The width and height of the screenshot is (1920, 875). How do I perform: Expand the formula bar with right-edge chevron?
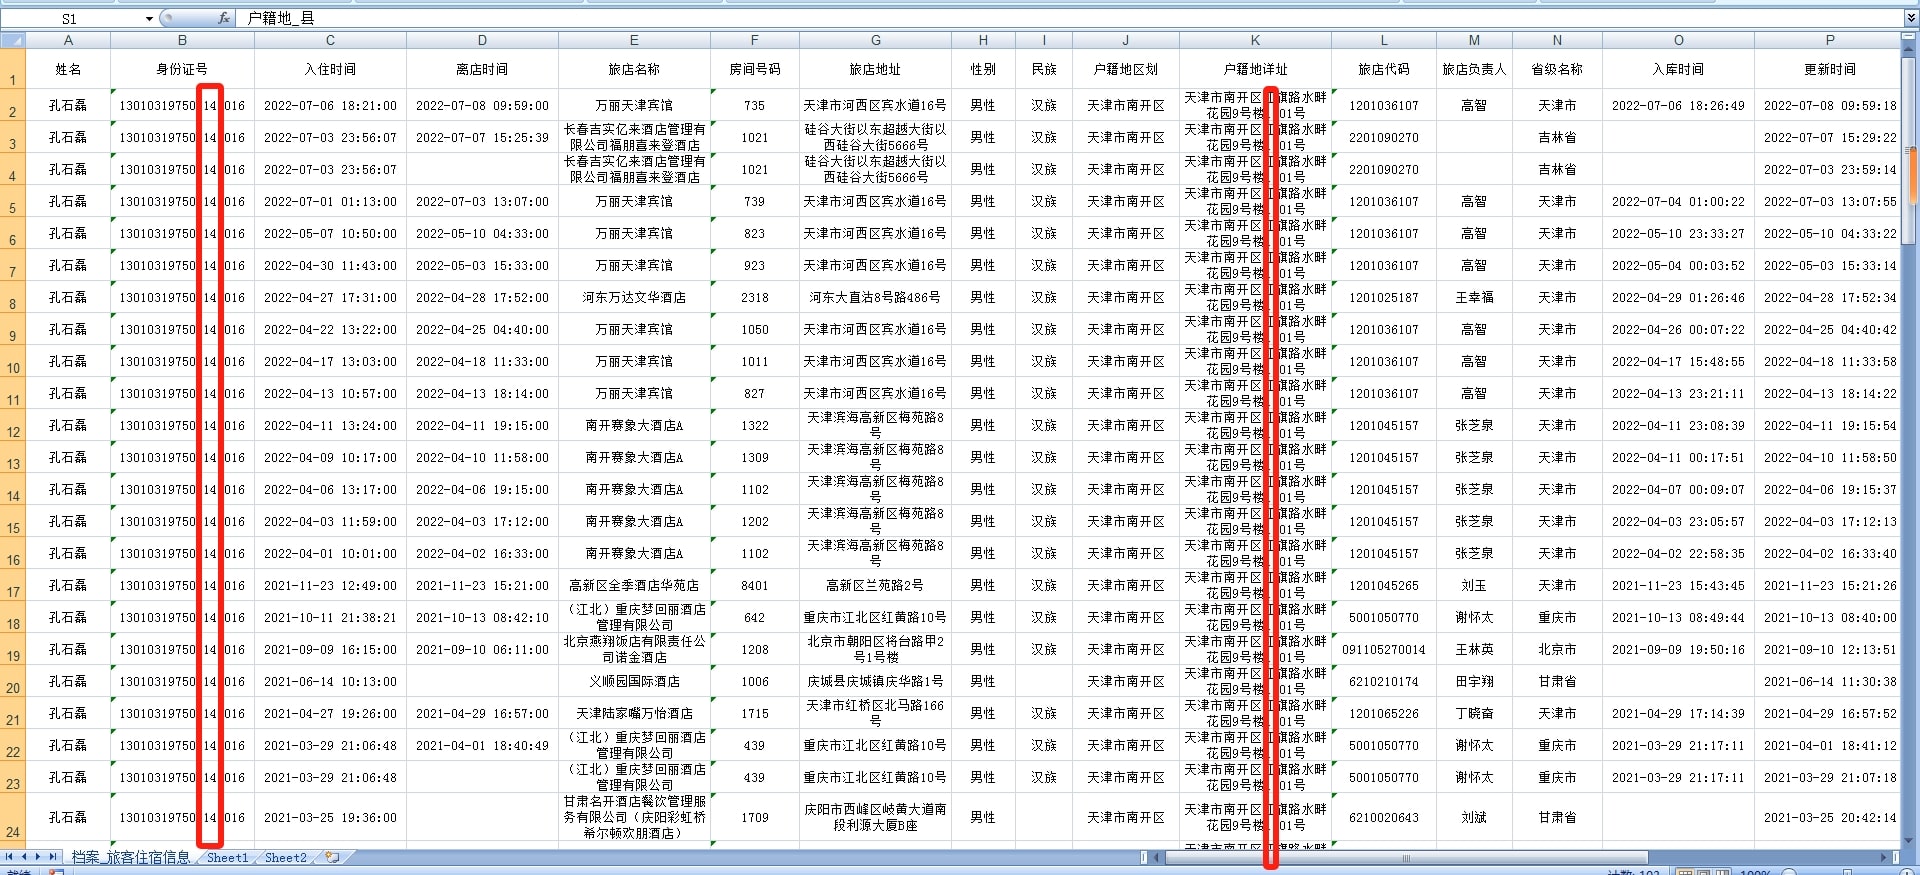click(x=1910, y=18)
